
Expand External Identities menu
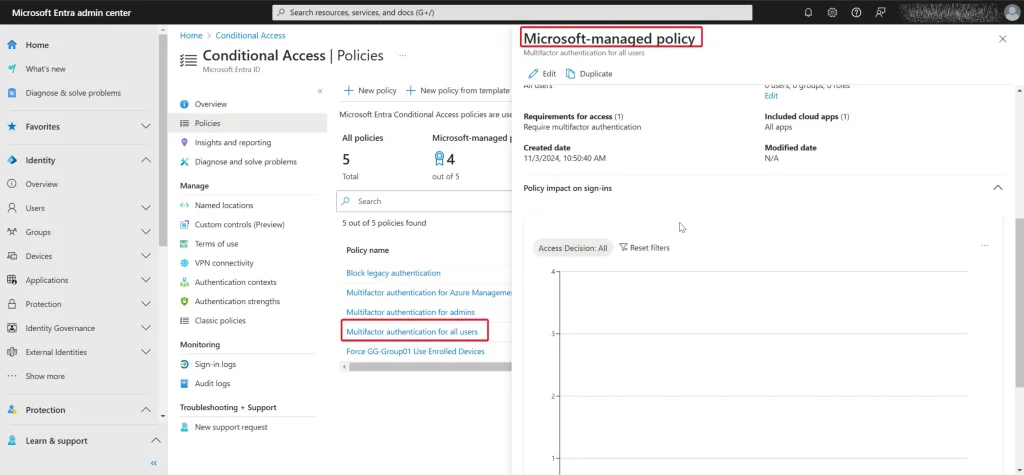coord(146,352)
